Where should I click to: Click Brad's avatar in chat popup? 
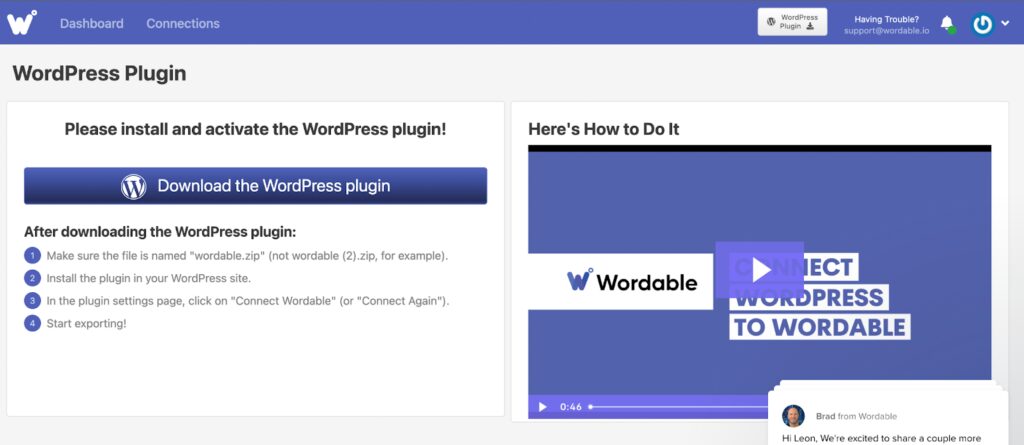point(793,416)
